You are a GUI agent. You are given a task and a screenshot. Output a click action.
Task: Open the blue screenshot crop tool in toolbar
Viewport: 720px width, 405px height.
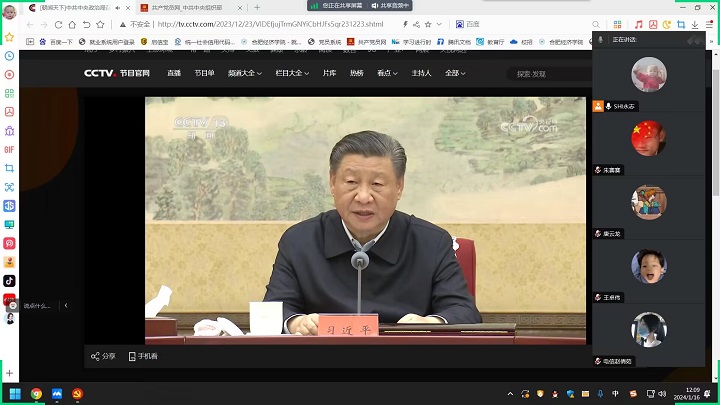(681, 24)
